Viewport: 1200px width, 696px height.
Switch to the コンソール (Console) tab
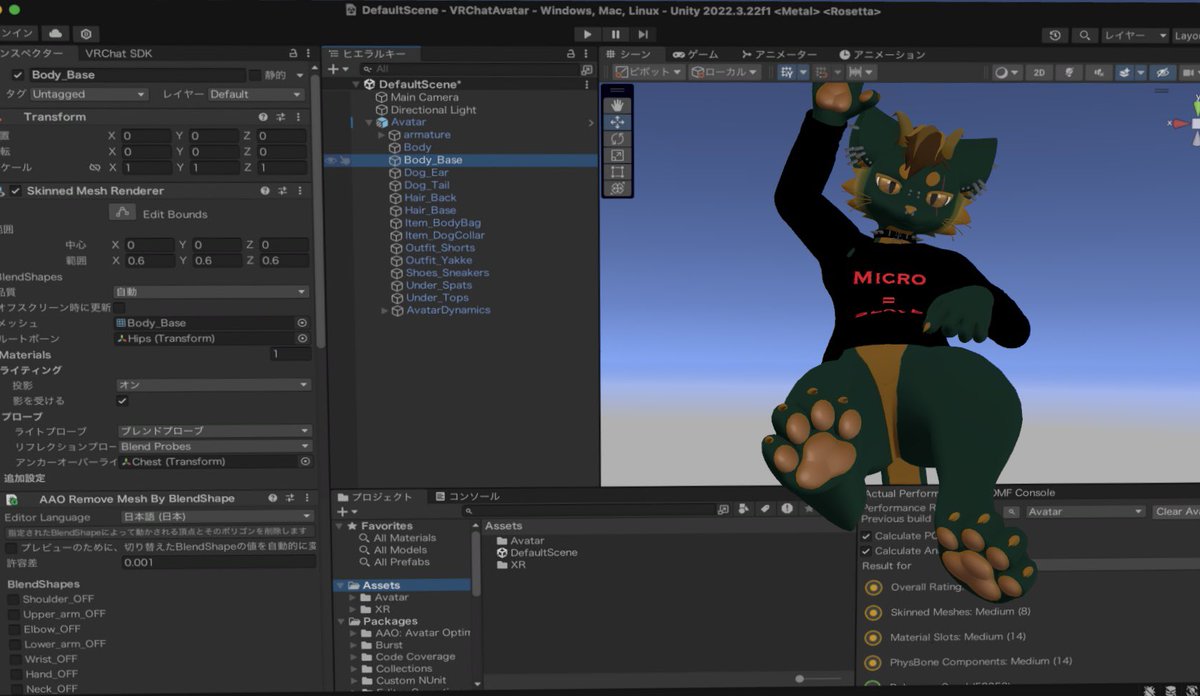click(x=466, y=497)
